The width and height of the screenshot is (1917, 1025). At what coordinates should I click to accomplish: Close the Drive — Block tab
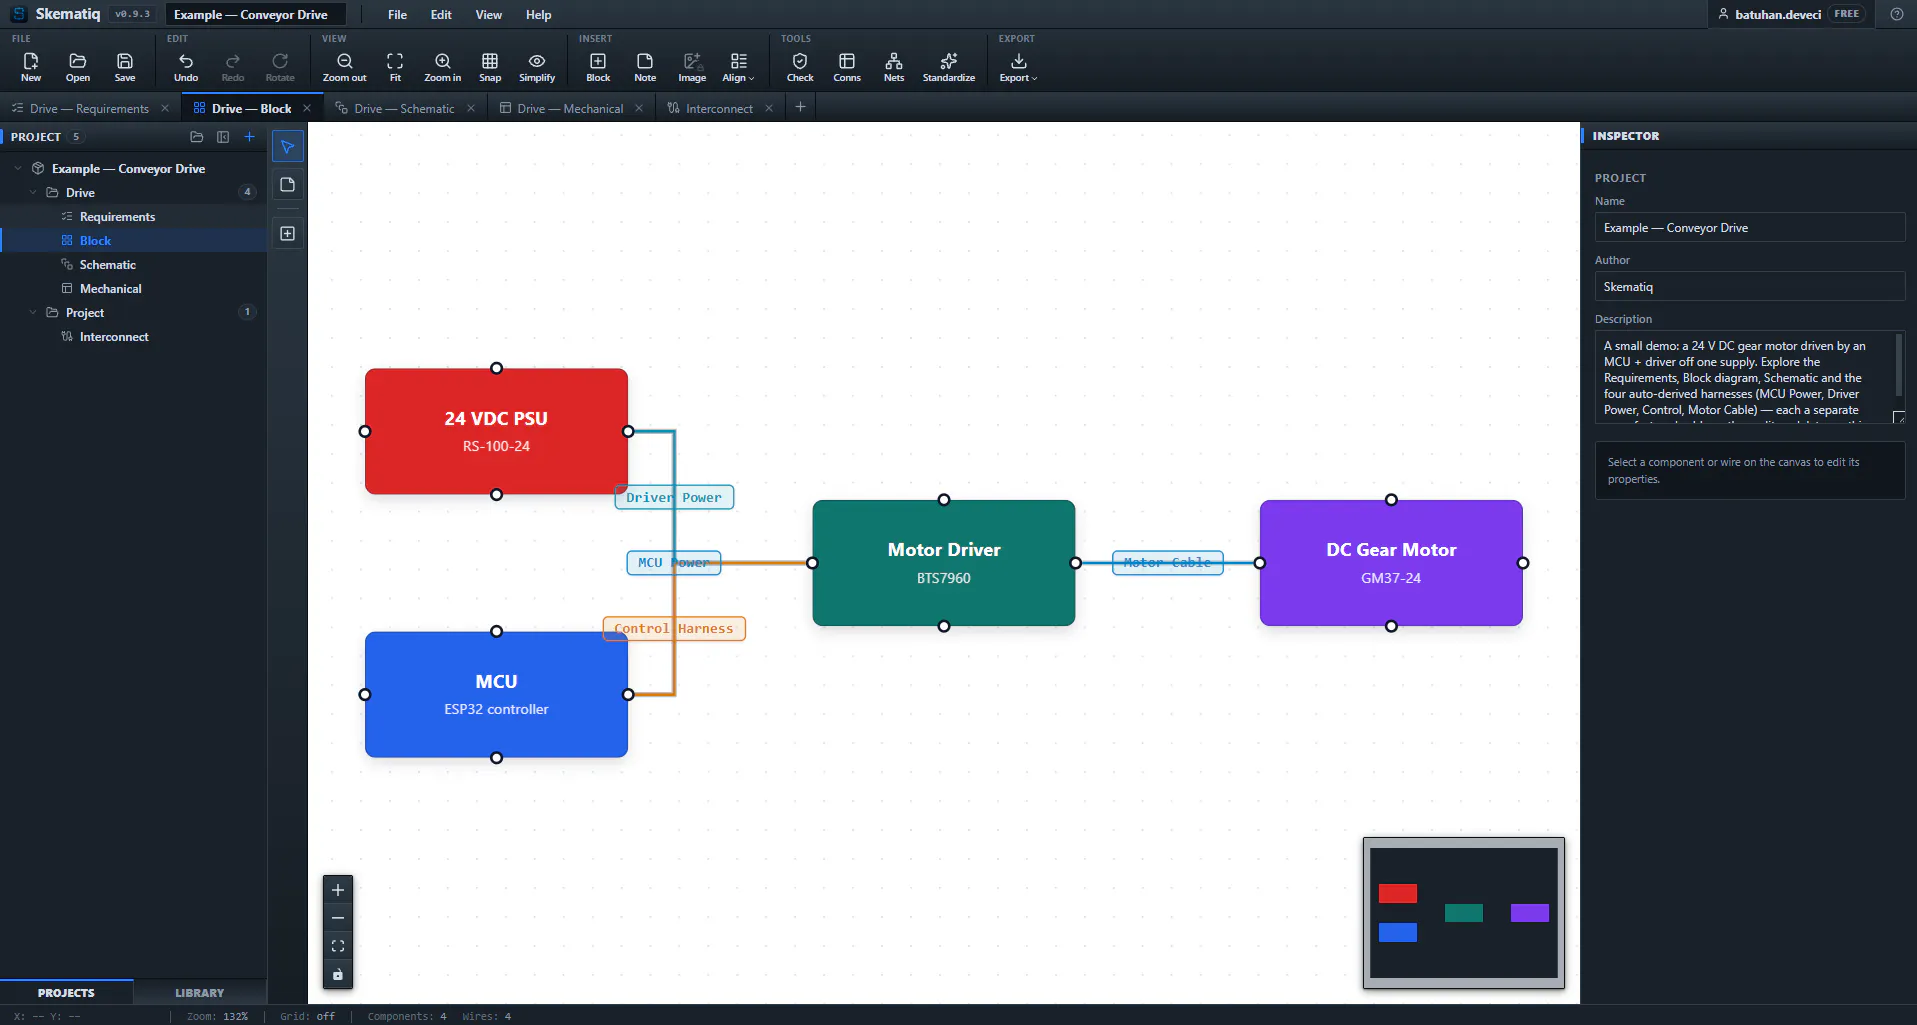[307, 108]
